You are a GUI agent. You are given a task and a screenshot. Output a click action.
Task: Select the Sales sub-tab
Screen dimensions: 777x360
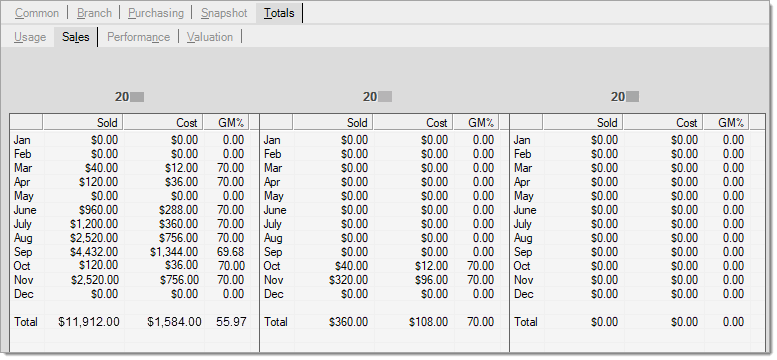pyautogui.click(x=76, y=37)
